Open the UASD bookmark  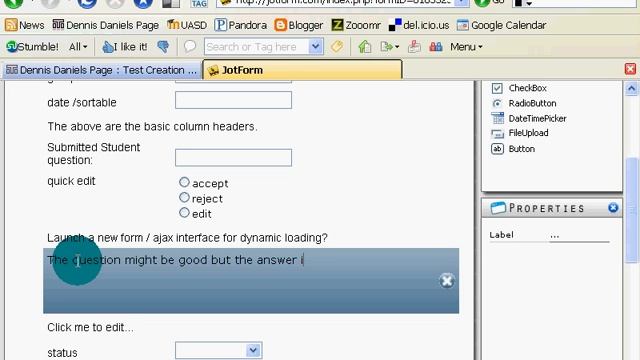click(187, 25)
